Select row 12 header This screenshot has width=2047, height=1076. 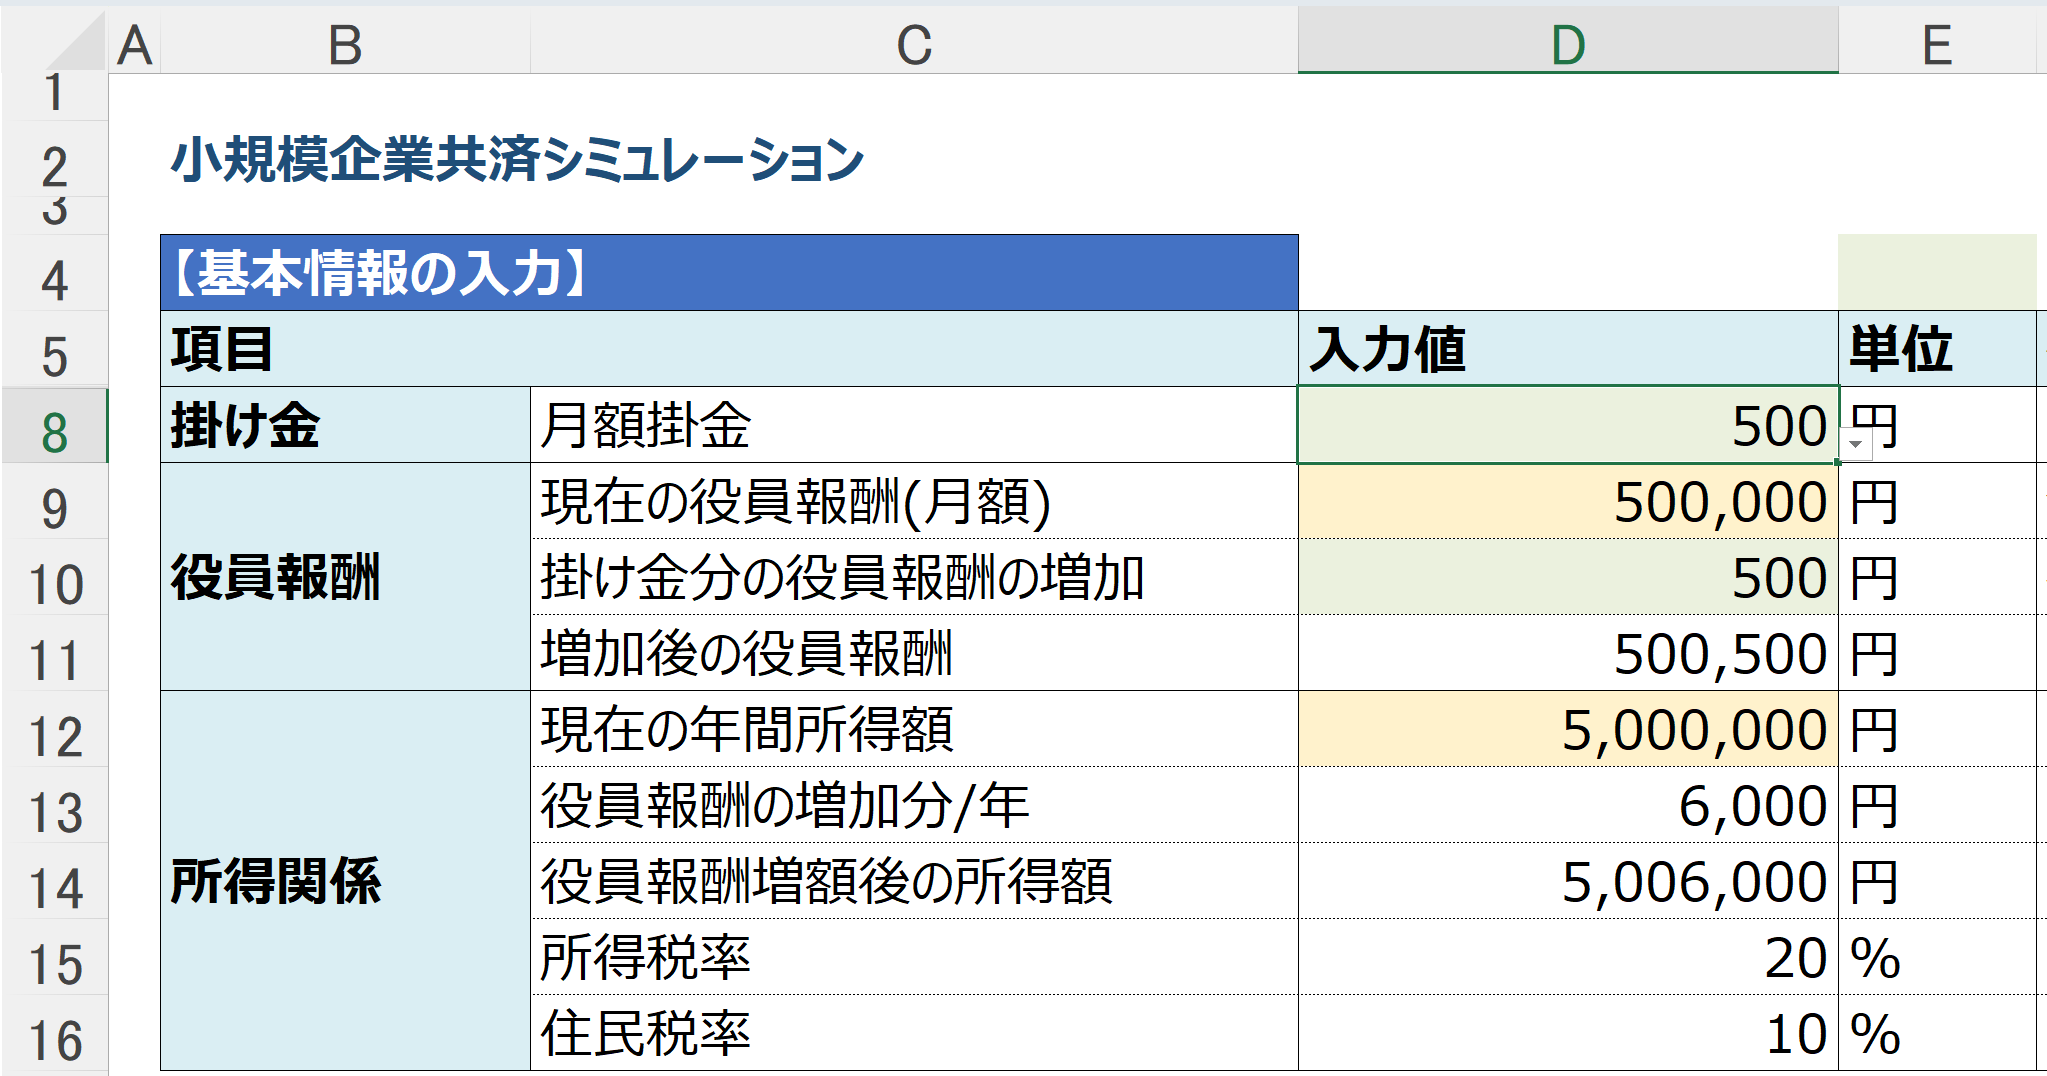pos(54,736)
